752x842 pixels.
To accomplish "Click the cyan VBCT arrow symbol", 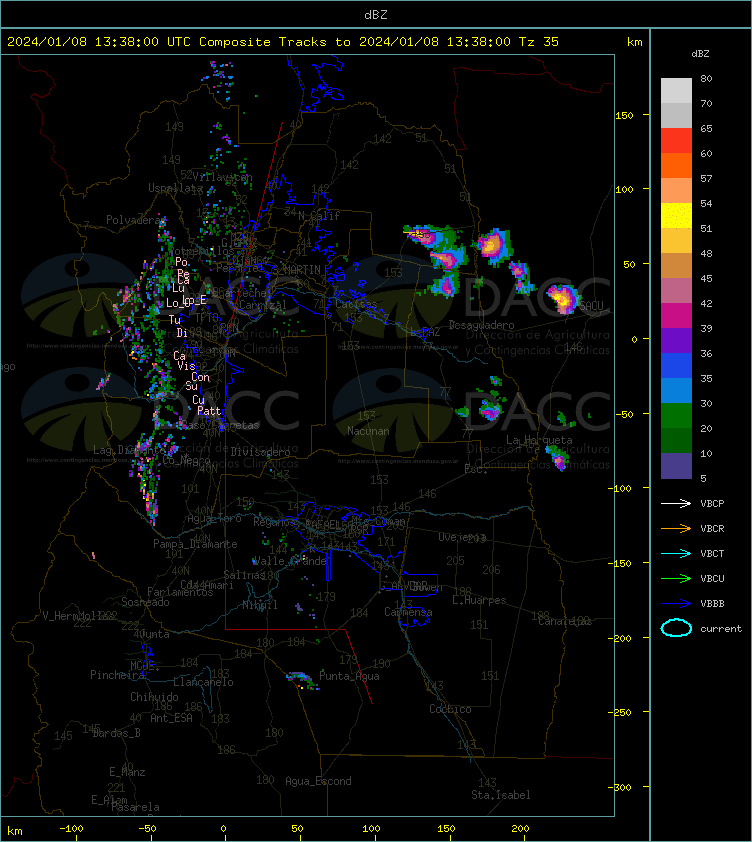I will [676, 553].
